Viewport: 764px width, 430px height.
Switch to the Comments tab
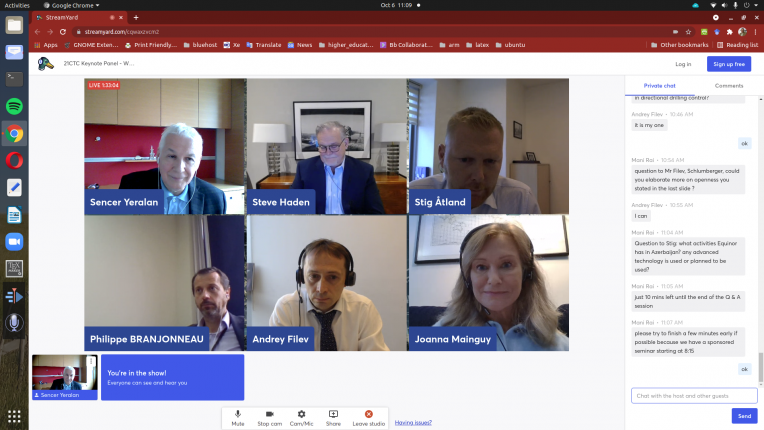pos(728,86)
